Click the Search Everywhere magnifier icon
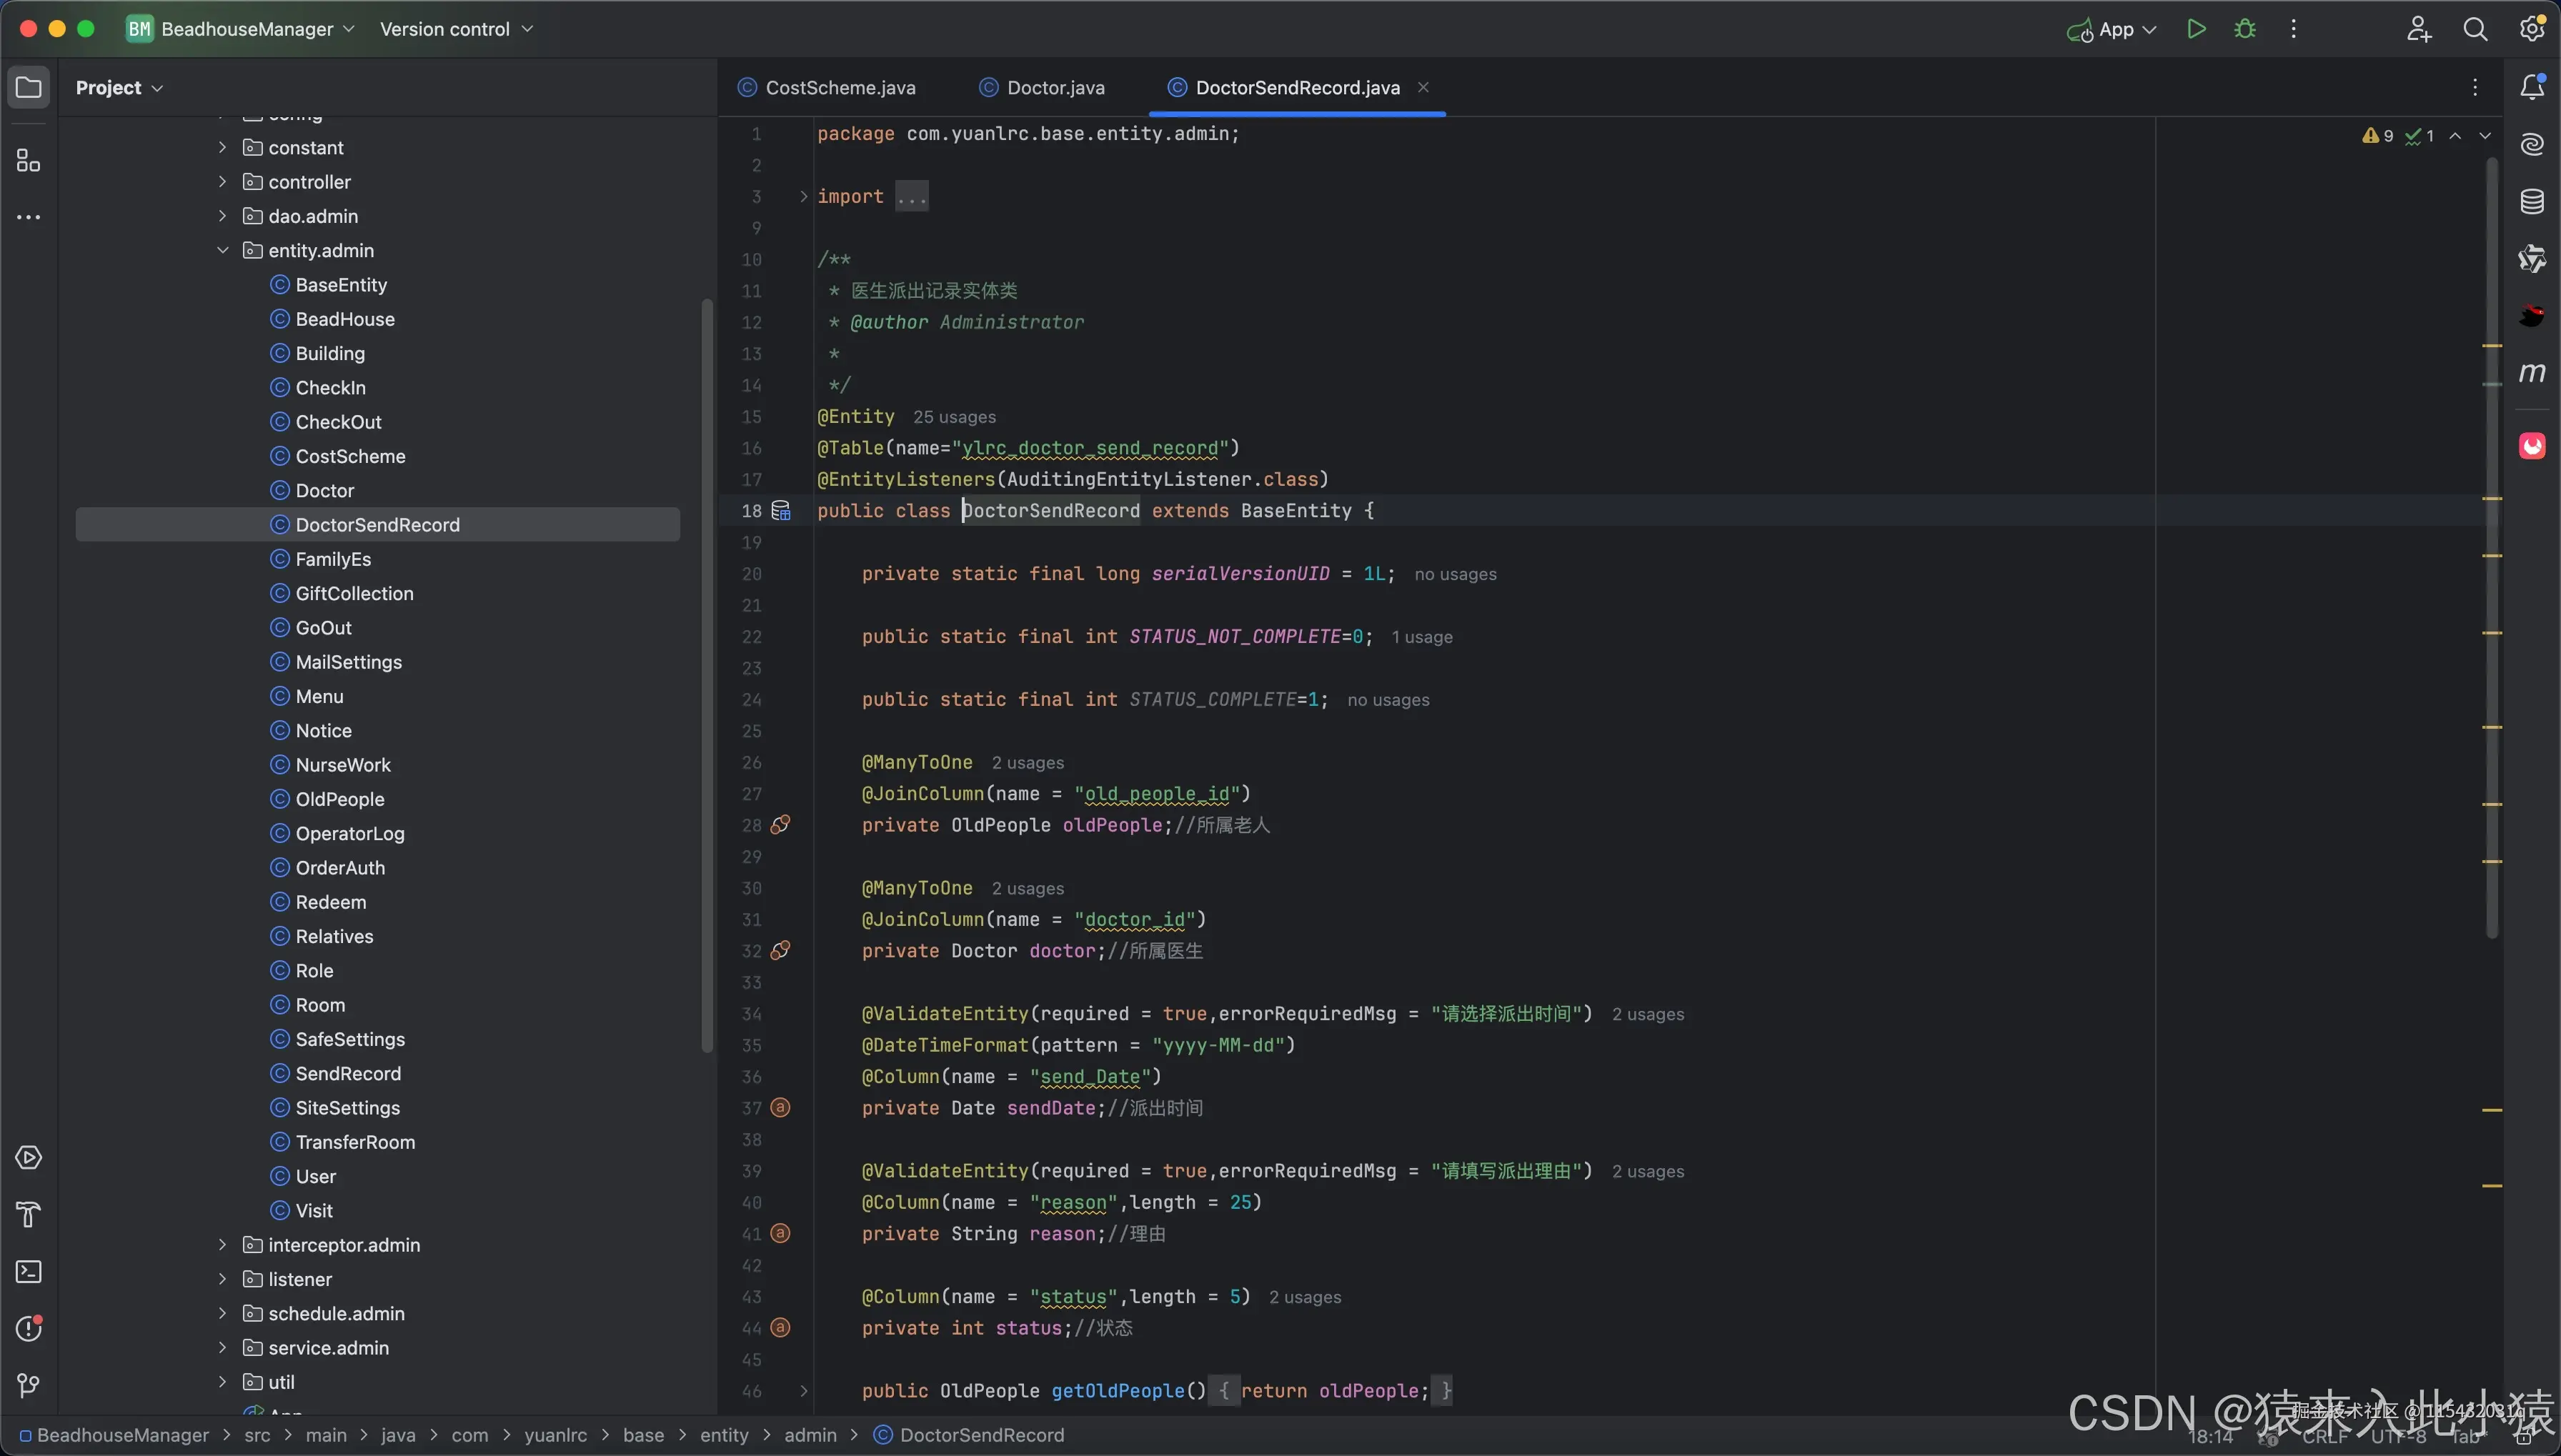Image resolution: width=2561 pixels, height=1456 pixels. click(x=2475, y=29)
